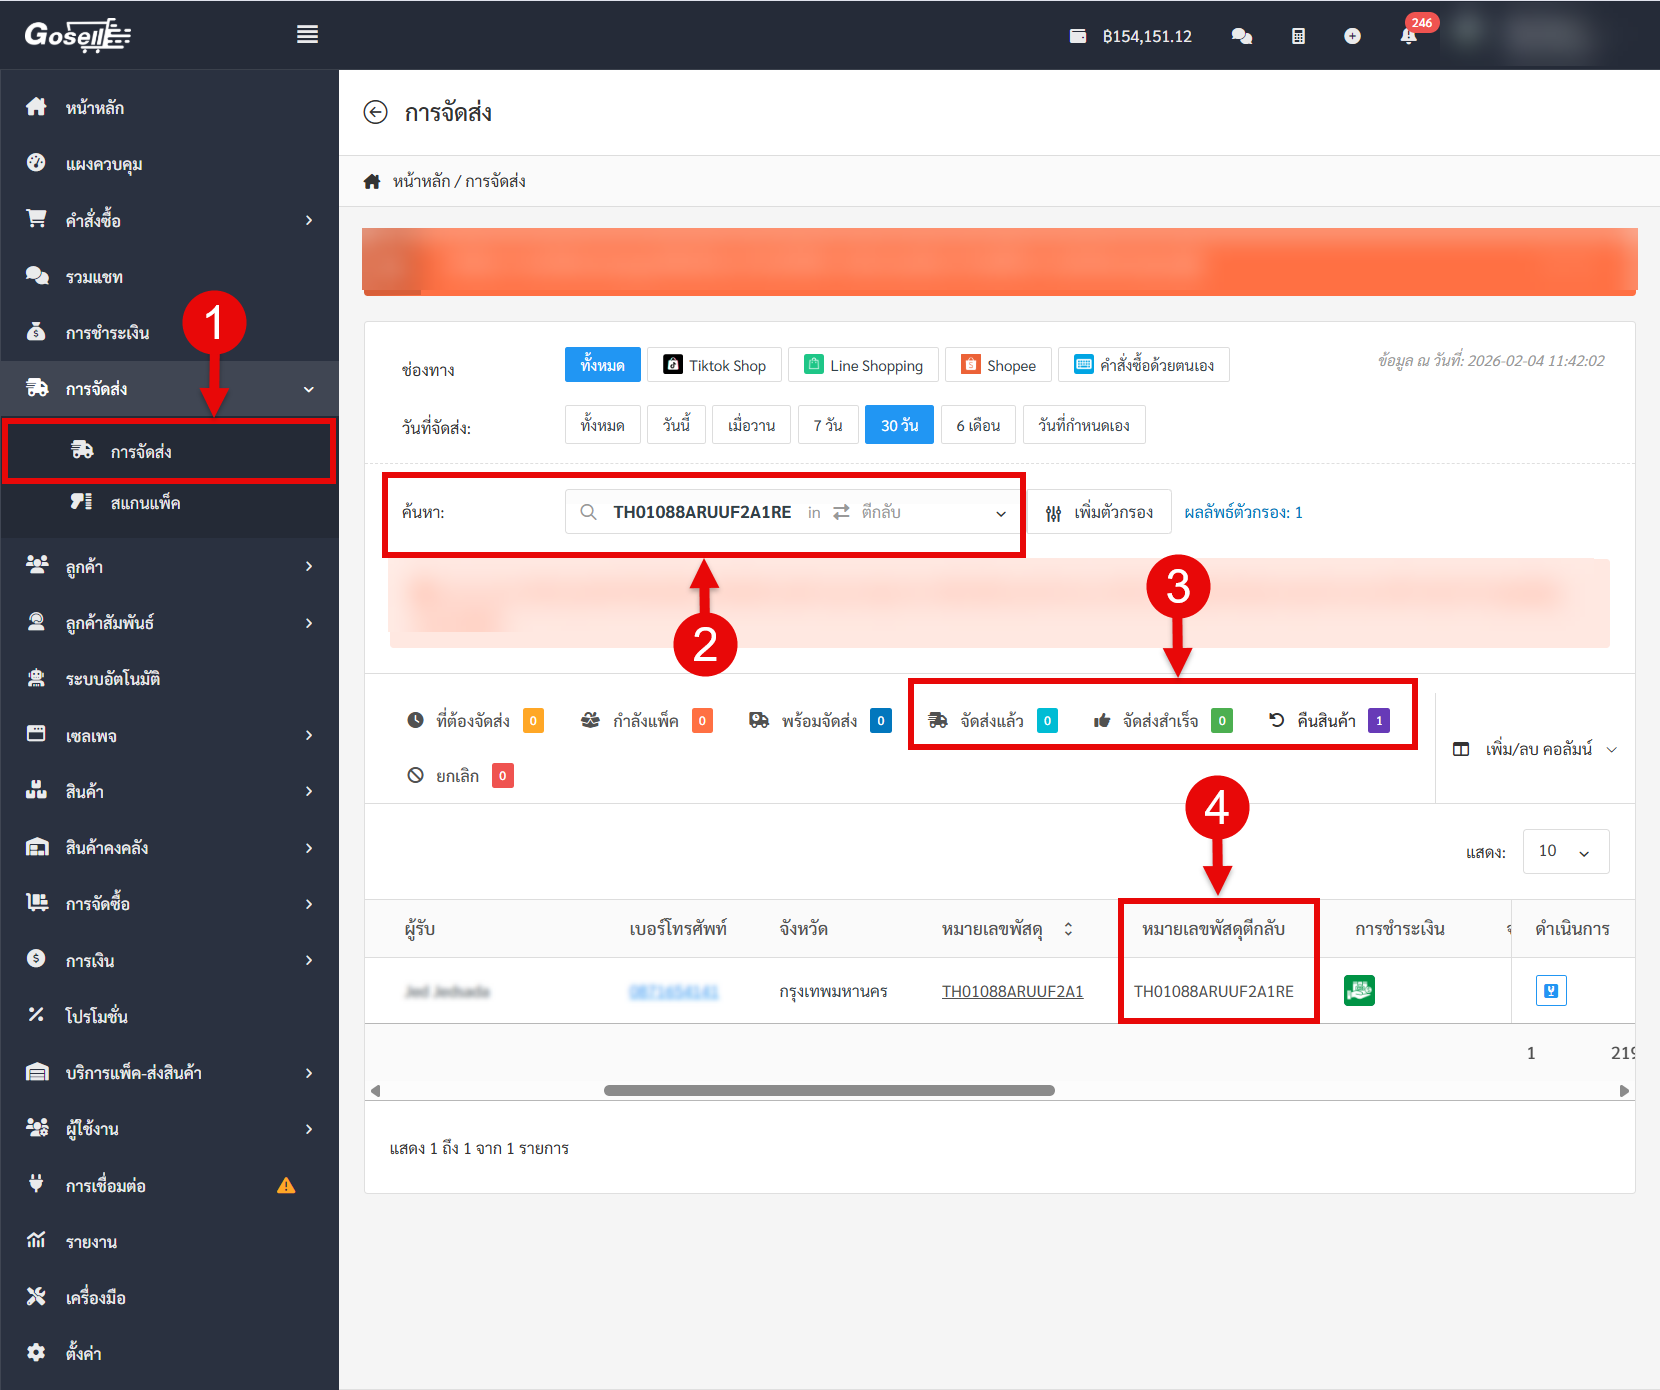Click the horizontal table scrollbar
The width and height of the screenshot is (1660, 1390).
(x=829, y=1090)
